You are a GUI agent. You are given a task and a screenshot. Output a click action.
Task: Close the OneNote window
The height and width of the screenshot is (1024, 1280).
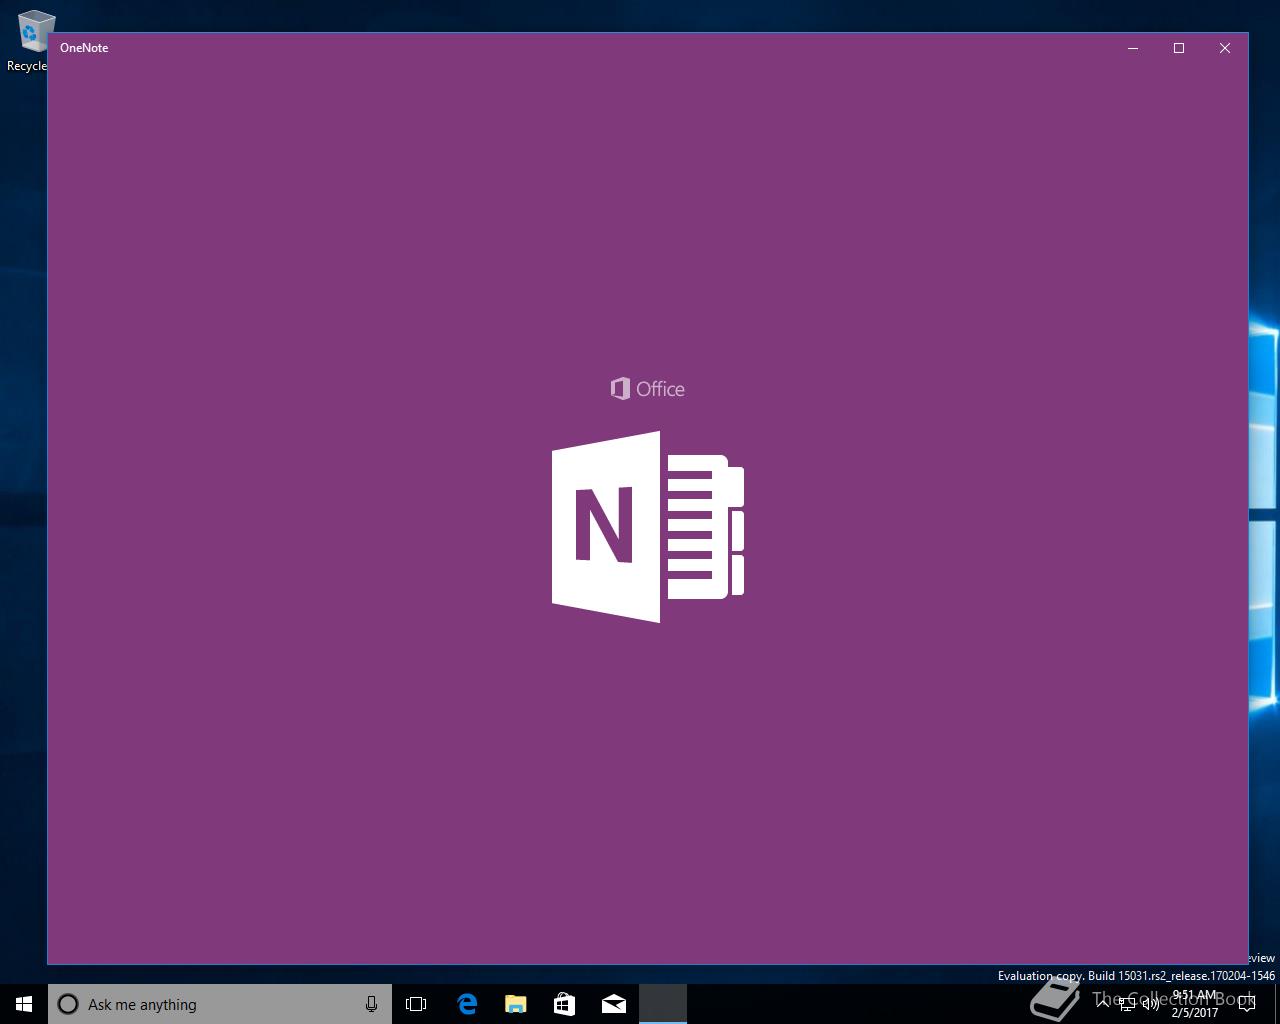(x=1225, y=48)
